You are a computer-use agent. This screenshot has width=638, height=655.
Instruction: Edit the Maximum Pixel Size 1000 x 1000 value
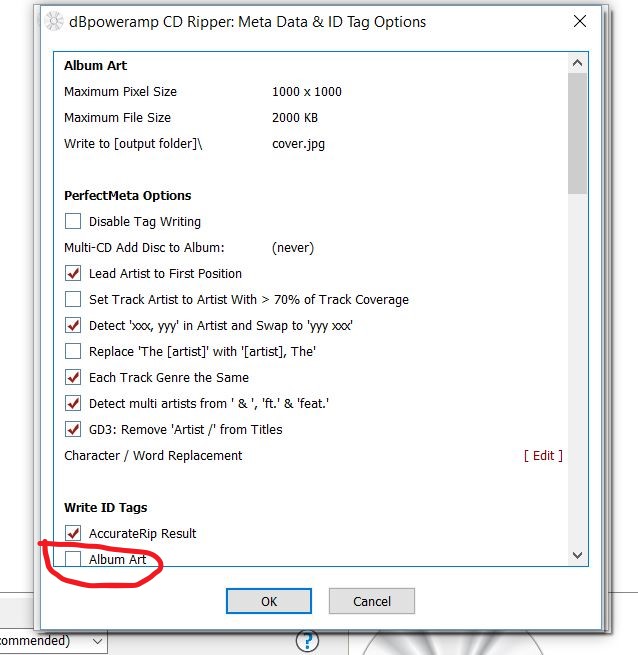(x=306, y=92)
